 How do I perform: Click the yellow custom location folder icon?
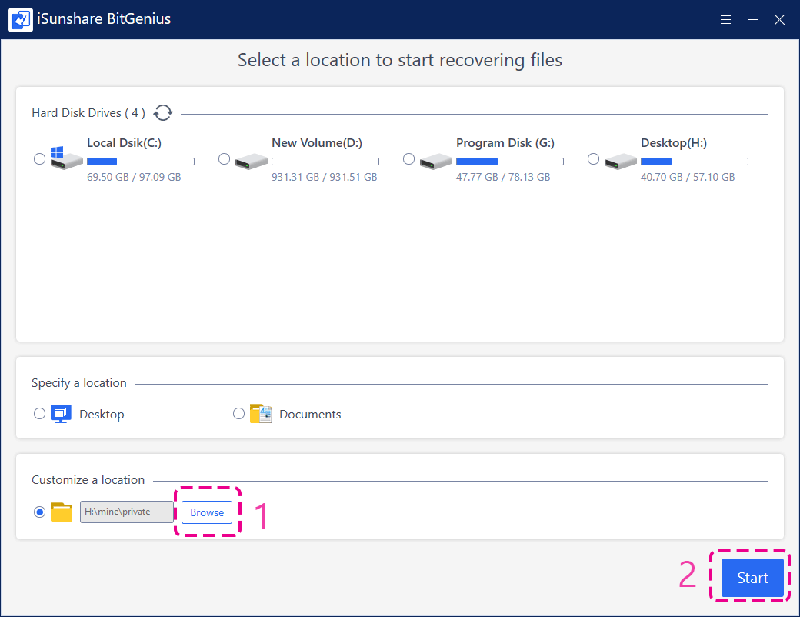(62, 512)
